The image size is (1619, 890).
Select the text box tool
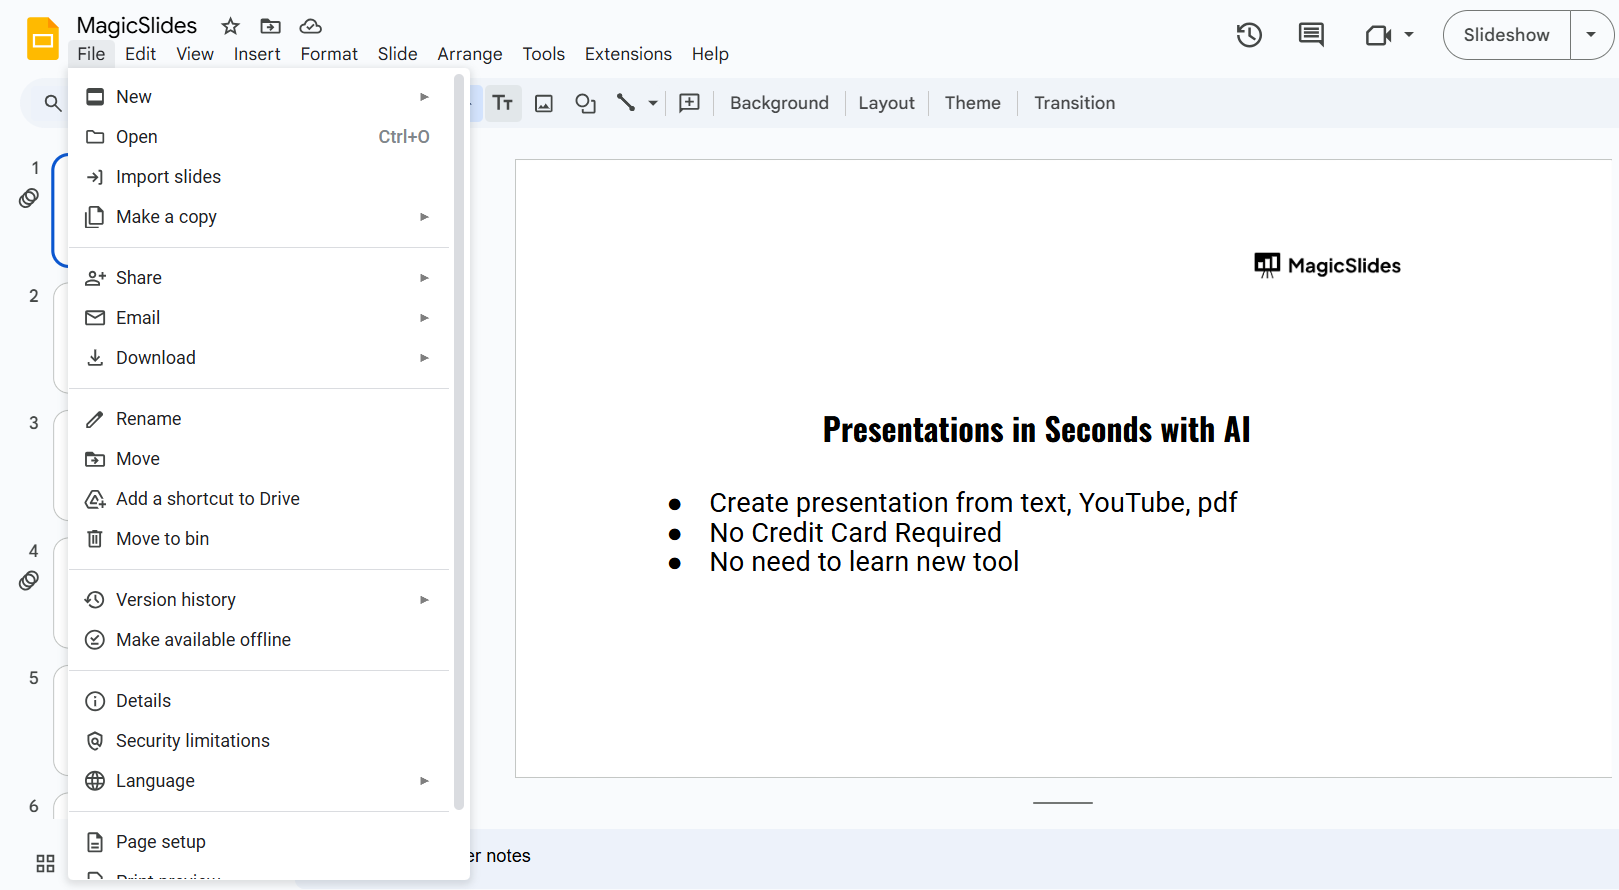click(503, 103)
